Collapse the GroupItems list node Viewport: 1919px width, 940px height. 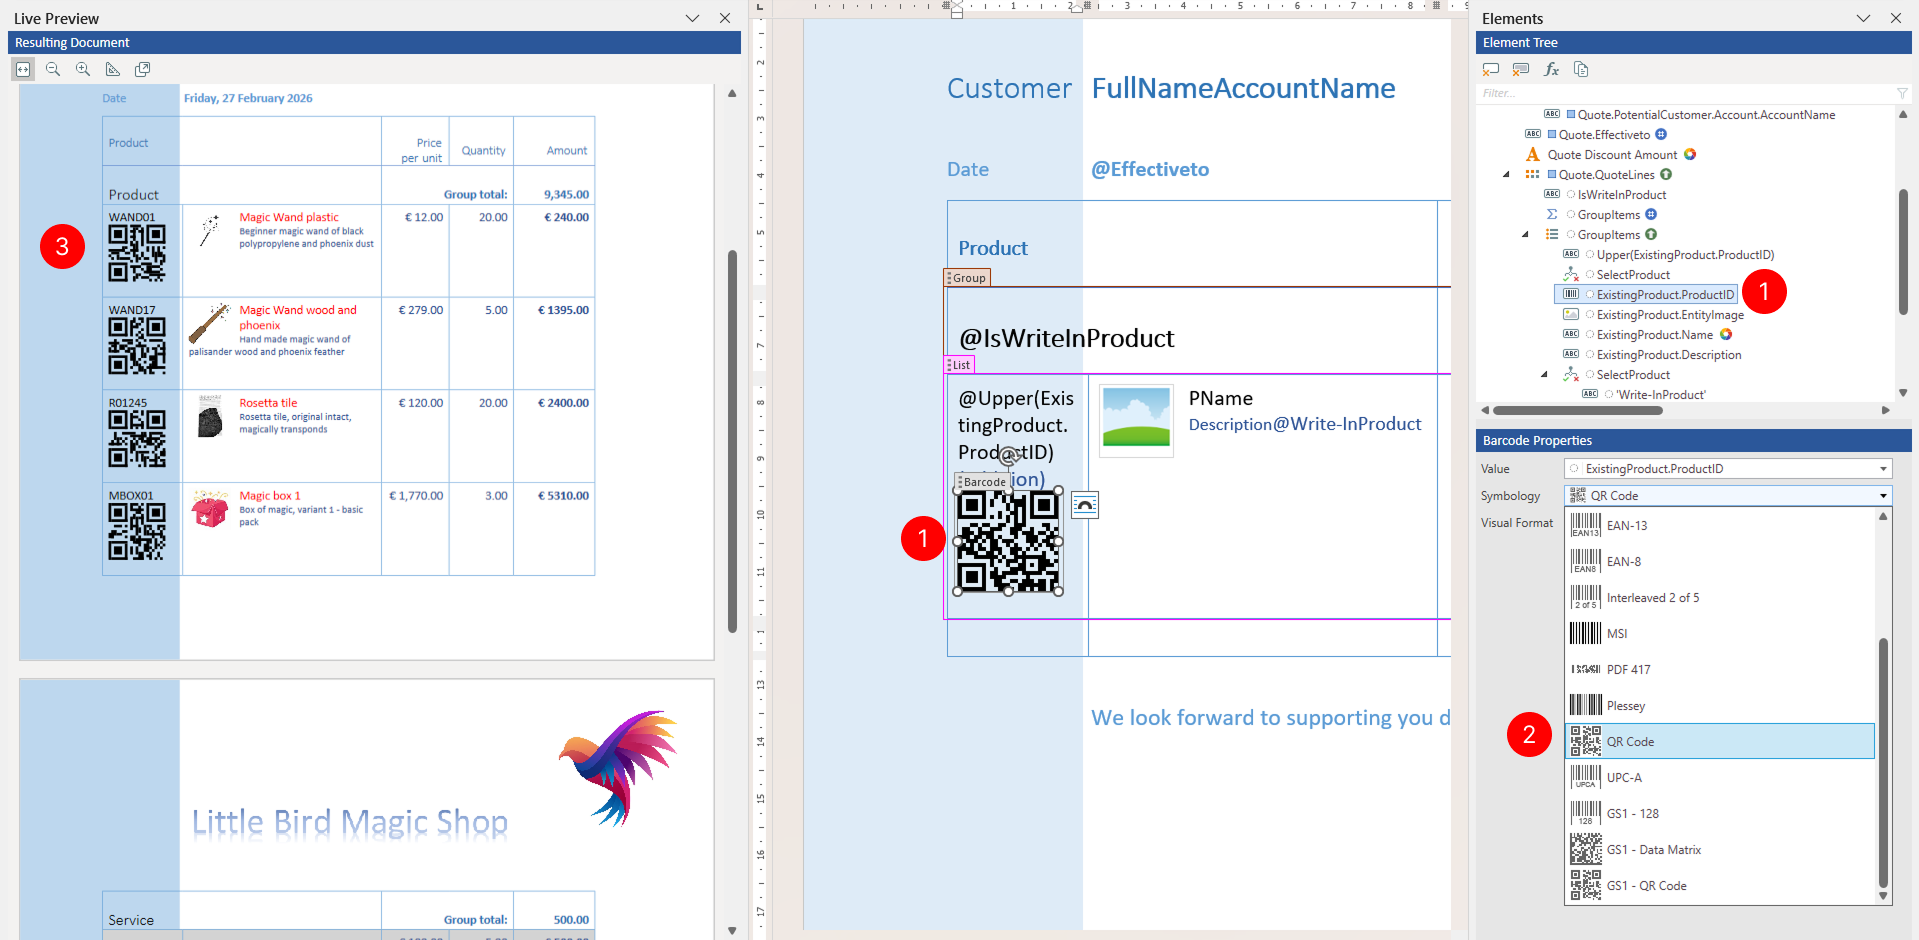[1525, 234]
